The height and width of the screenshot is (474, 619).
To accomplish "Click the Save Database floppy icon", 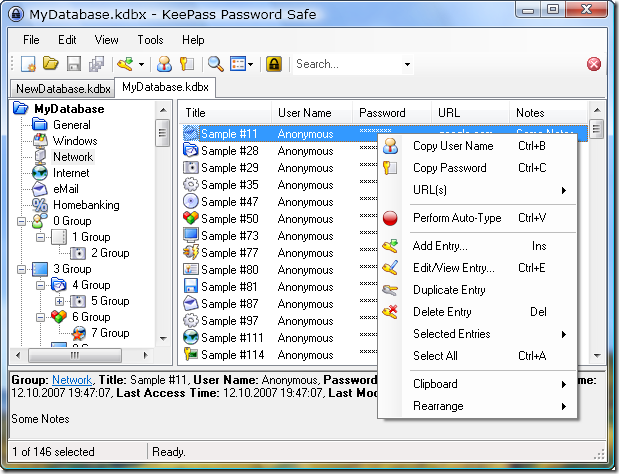I will (74, 64).
